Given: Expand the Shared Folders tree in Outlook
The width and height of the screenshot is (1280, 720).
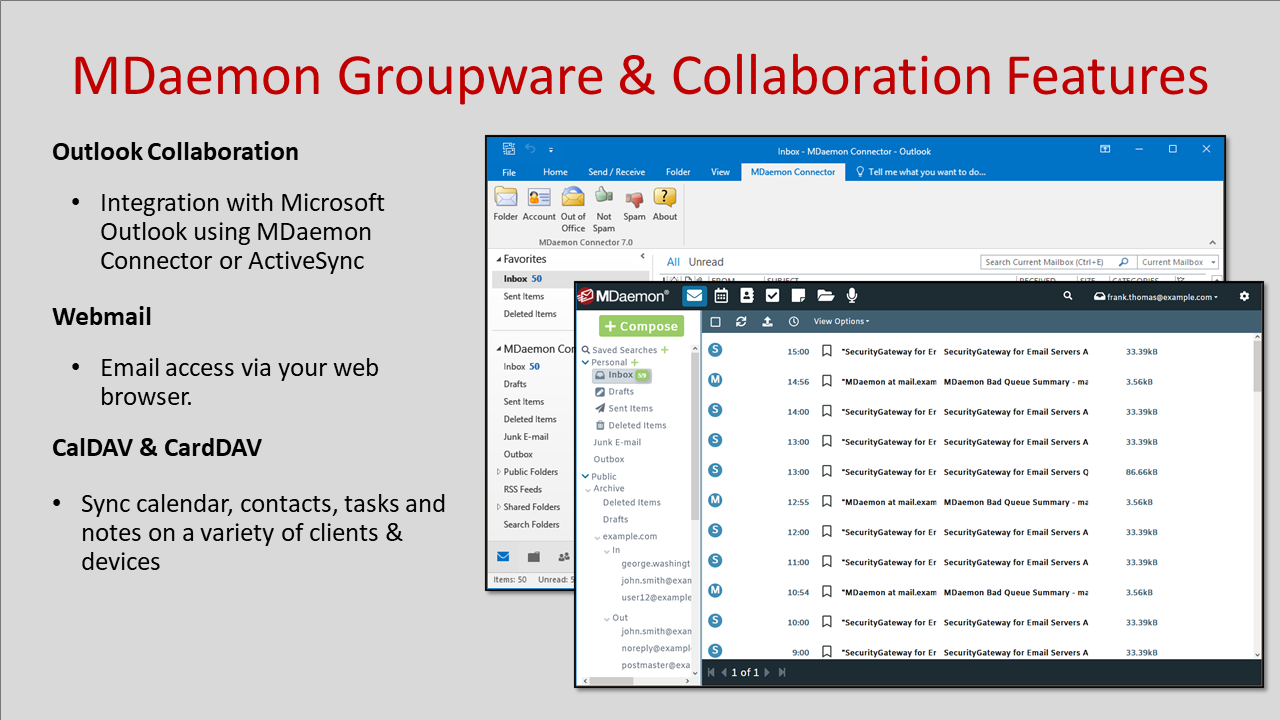Looking at the screenshot, I should [x=498, y=507].
